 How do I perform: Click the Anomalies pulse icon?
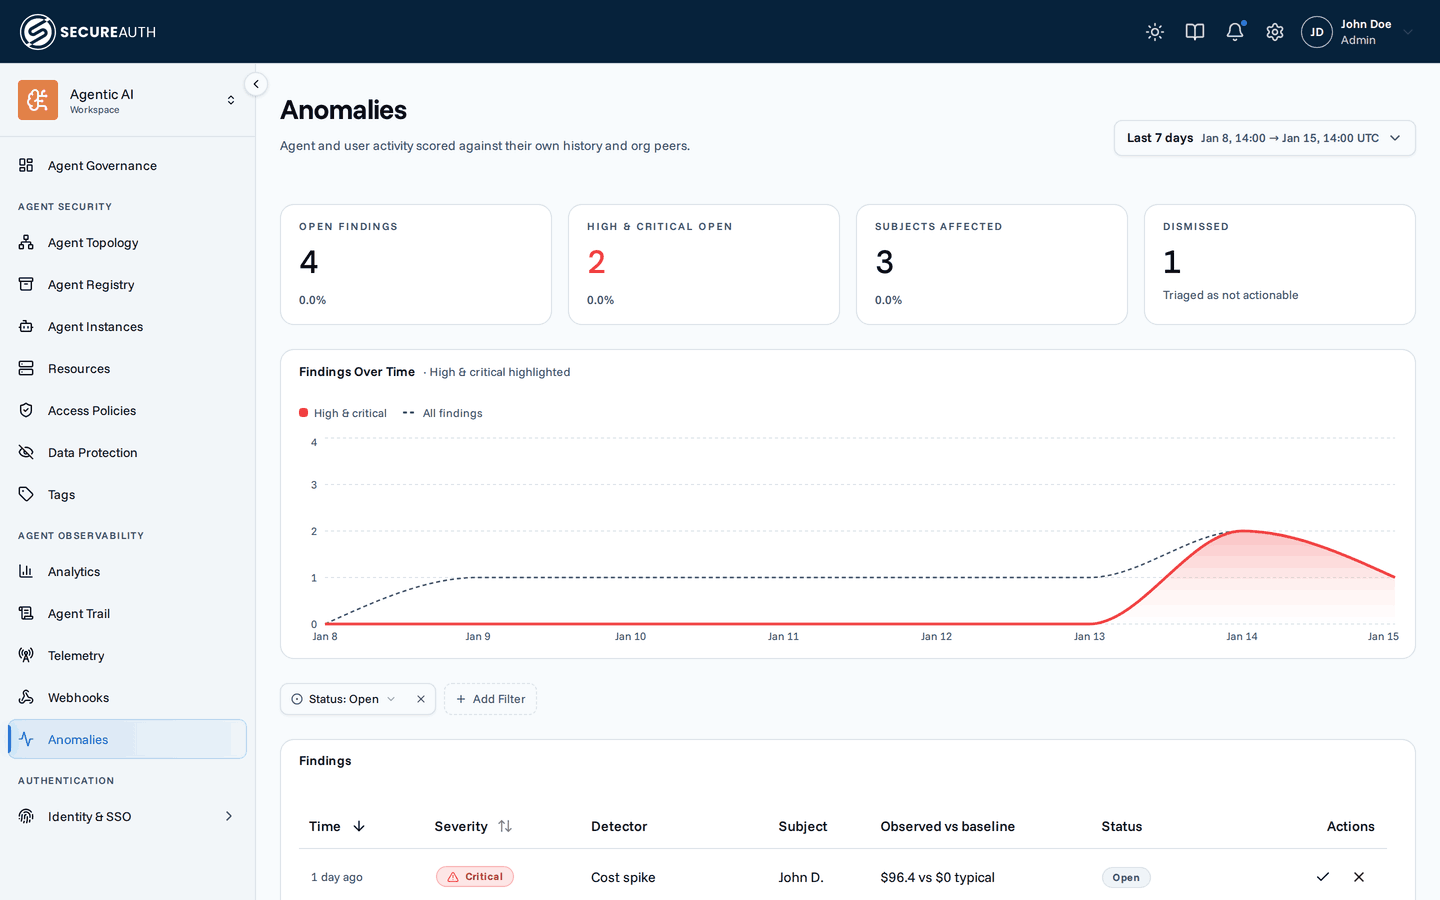pyautogui.click(x=26, y=739)
